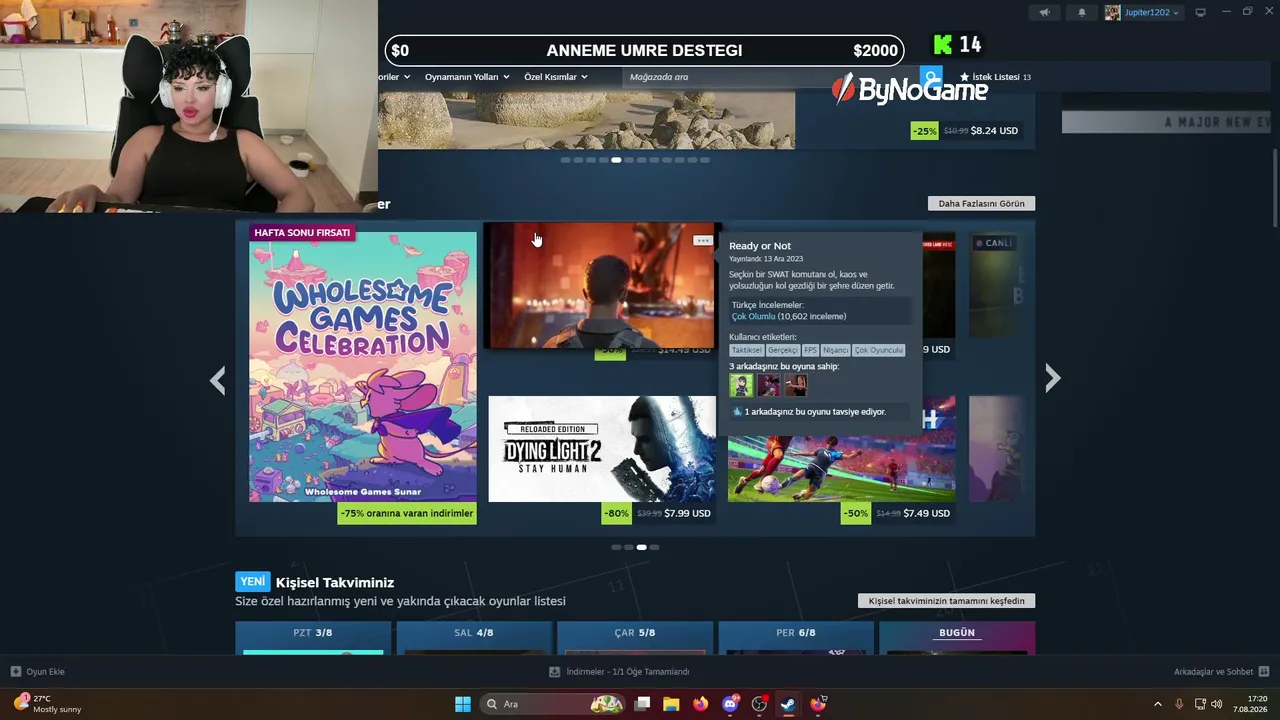Image resolution: width=1280 pixels, height=720 pixels.
Task: Open Discord from the taskbar
Action: tap(730, 704)
